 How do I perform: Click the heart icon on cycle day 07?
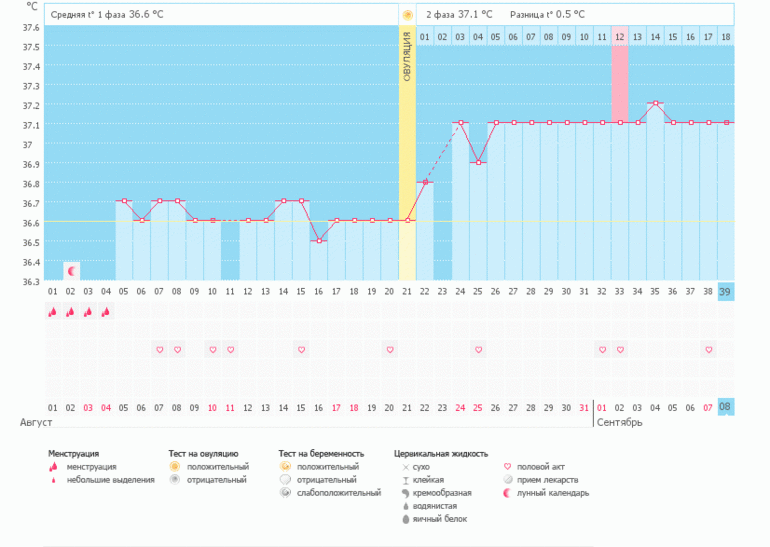159,350
